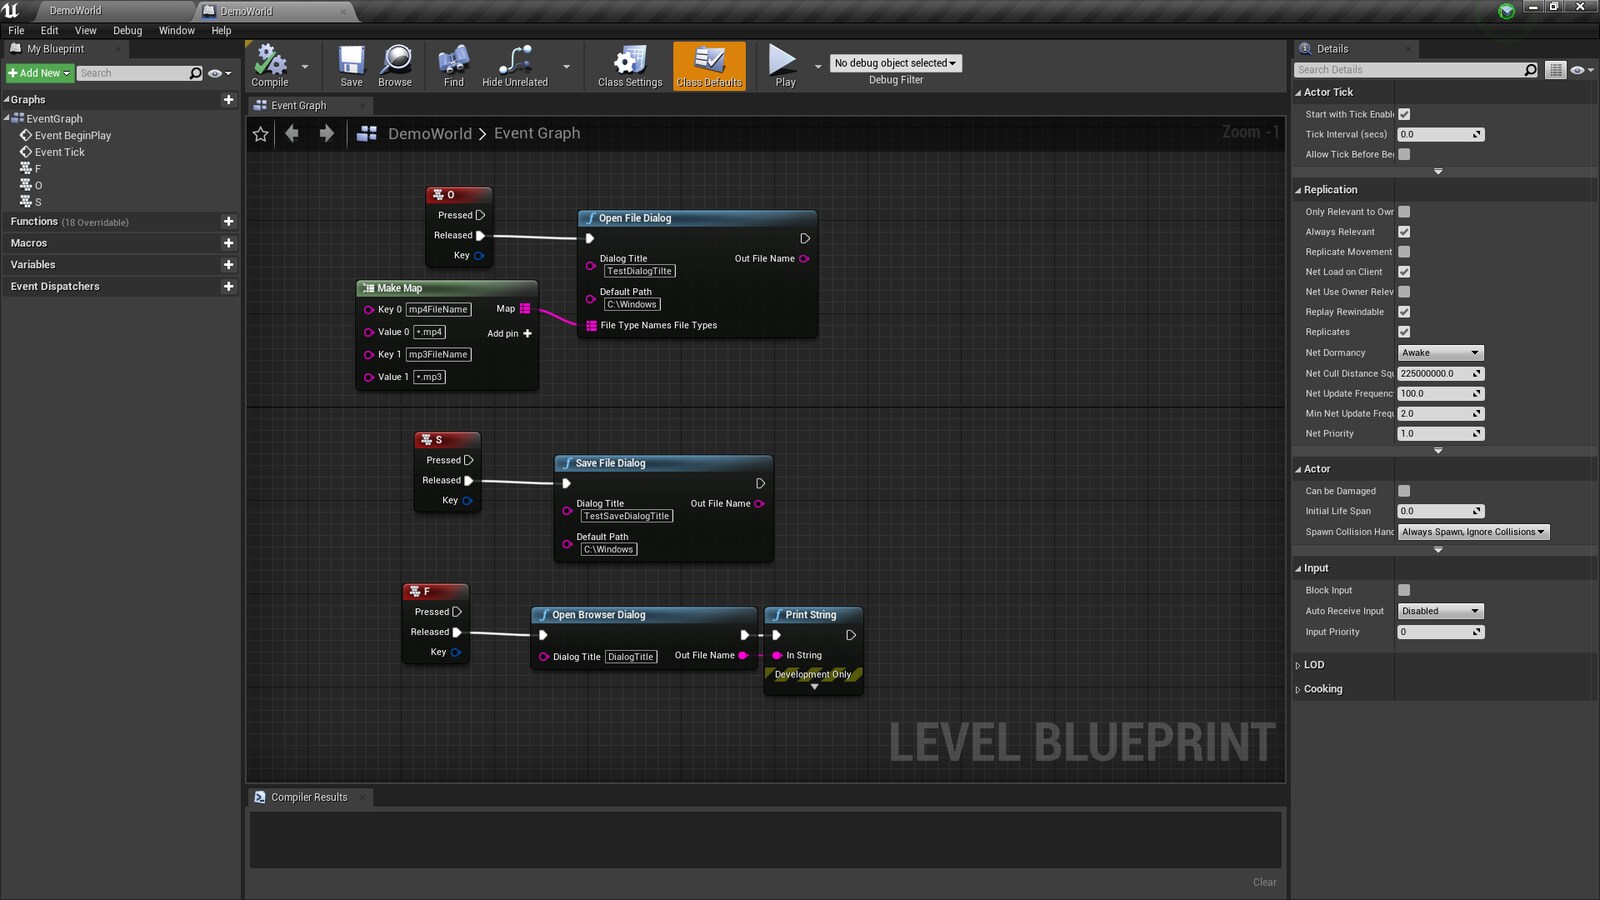The image size is (1600, 900).
Task: Open the Window menu
Action: [176, 31]
